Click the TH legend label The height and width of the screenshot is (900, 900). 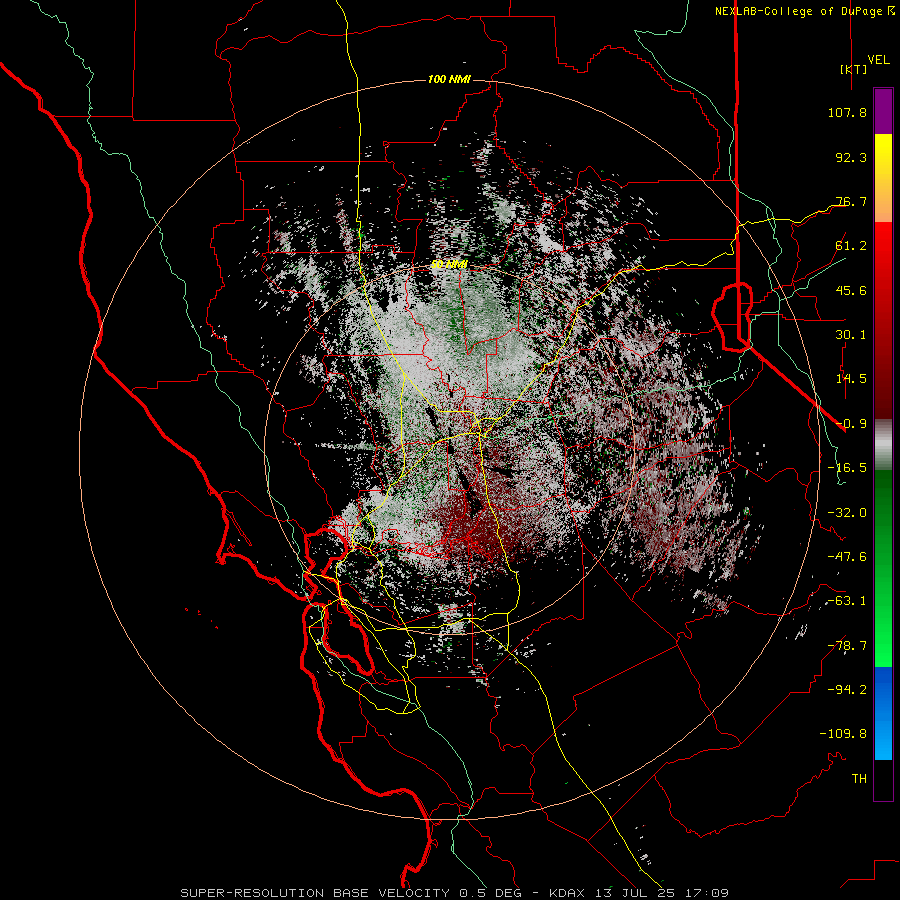(x=859, y=779)
